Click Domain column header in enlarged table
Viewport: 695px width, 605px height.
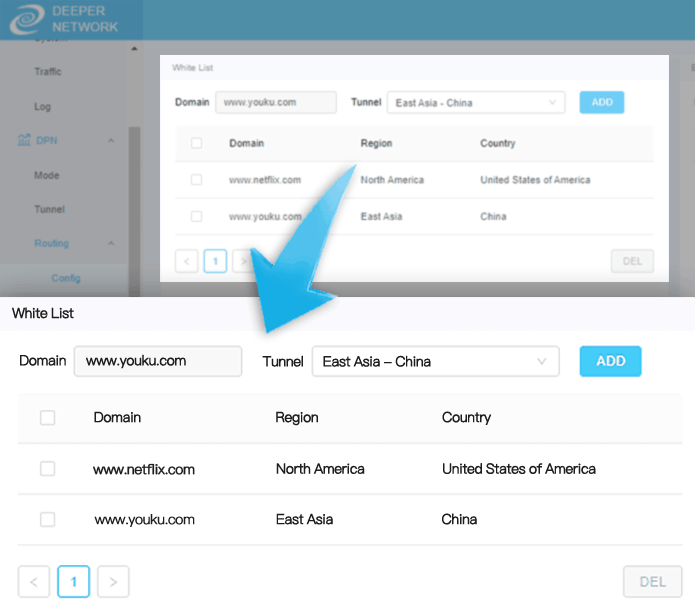117,418
